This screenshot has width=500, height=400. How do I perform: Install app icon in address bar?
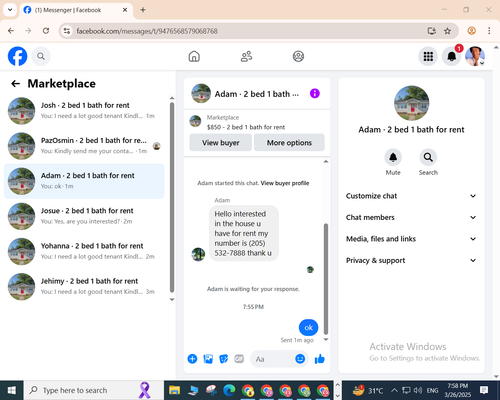tap(432, 31)
